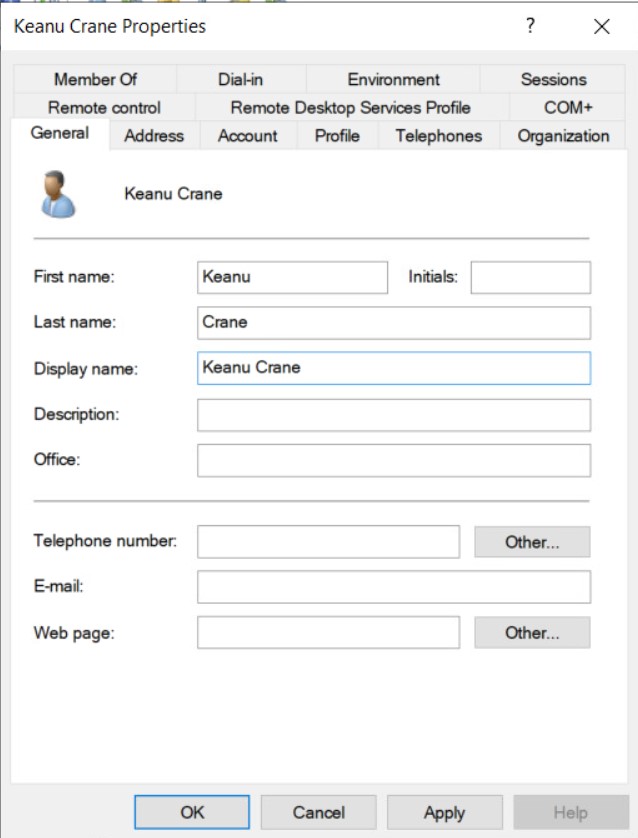Focus the Initials text box
The height and width of the screenshot is (838, 638).
[530, 278]
